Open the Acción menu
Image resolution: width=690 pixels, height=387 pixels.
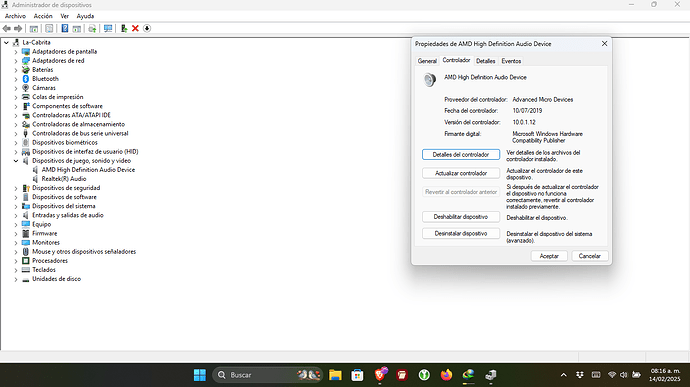point(43,16)
